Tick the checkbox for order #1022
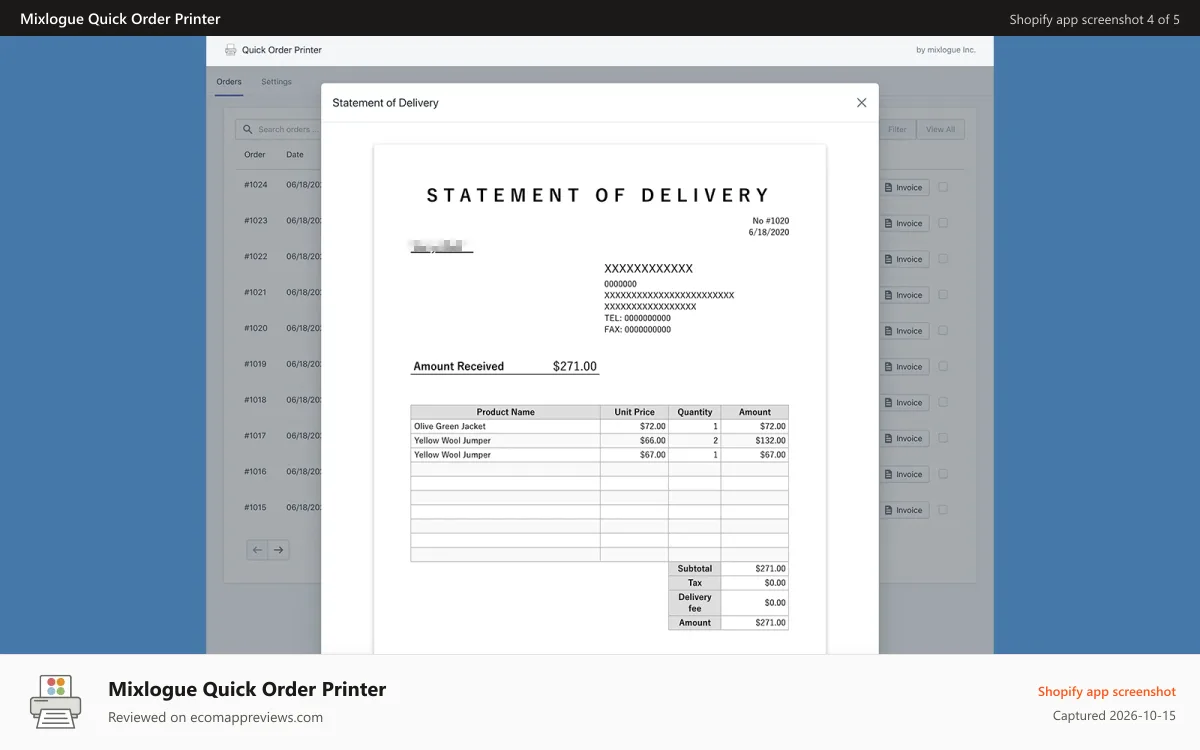Screen dimensions: 1200x750 click(x=943, y=259)
